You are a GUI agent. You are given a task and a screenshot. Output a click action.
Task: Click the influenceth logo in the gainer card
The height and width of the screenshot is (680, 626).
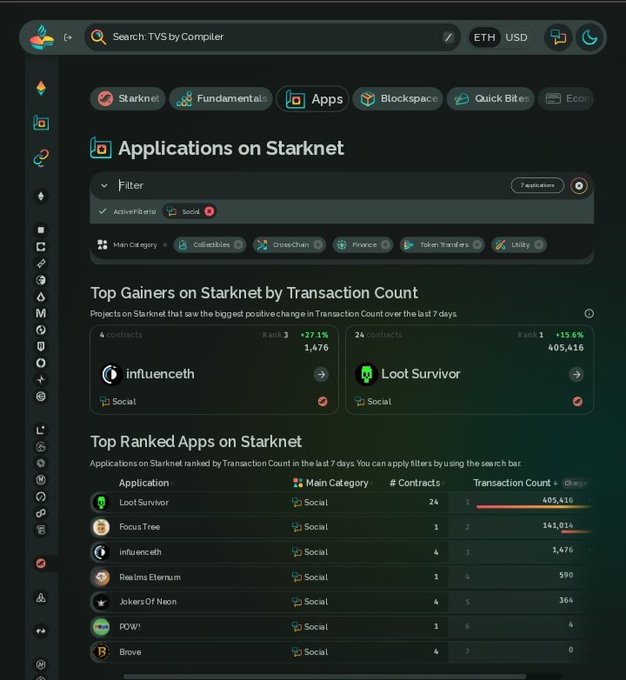pyautogui.click(x=111, y=374)
